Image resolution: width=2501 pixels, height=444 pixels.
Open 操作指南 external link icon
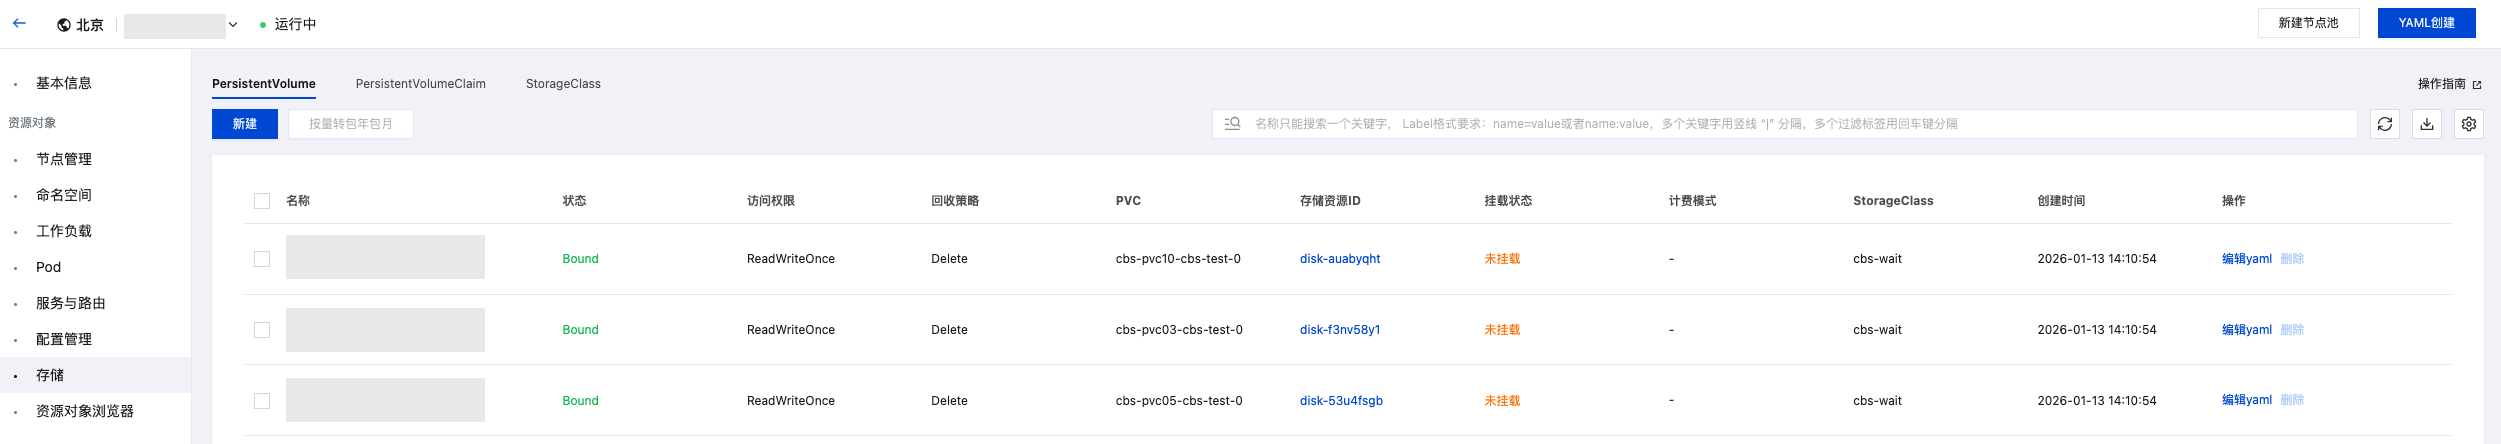[x=2476, y=85]
